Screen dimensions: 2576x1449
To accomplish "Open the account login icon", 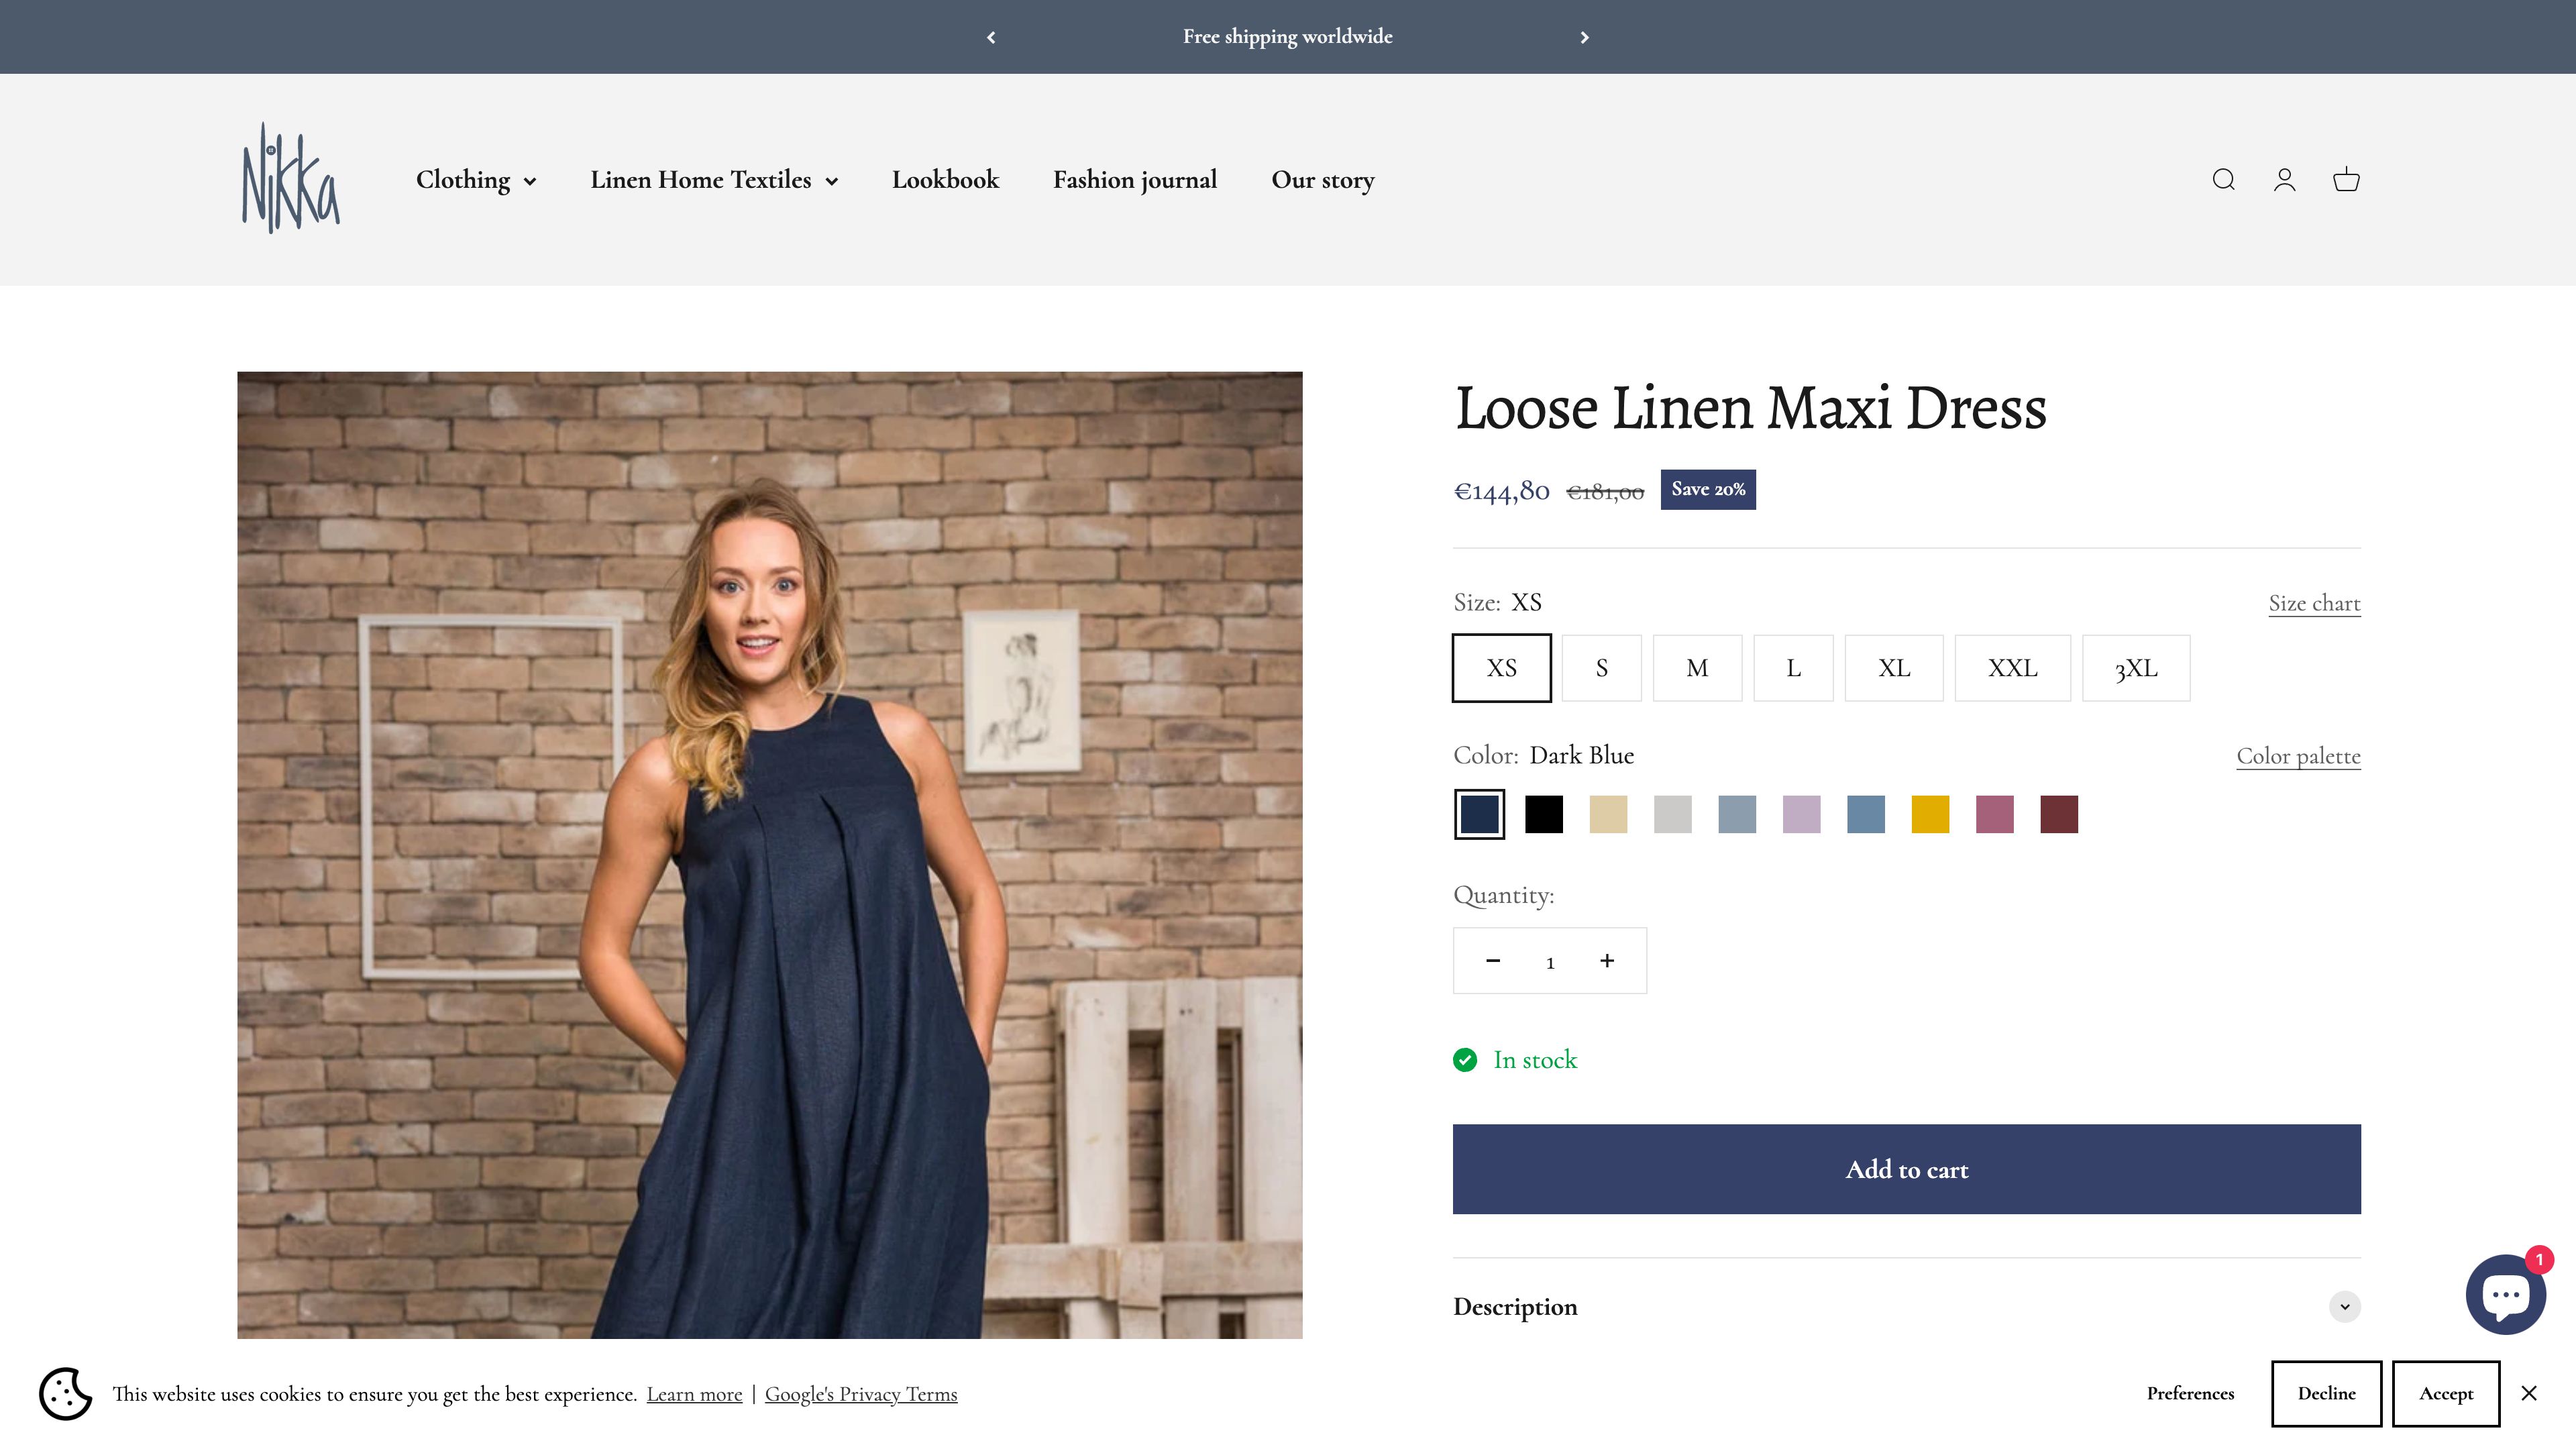I will 2284,180.
